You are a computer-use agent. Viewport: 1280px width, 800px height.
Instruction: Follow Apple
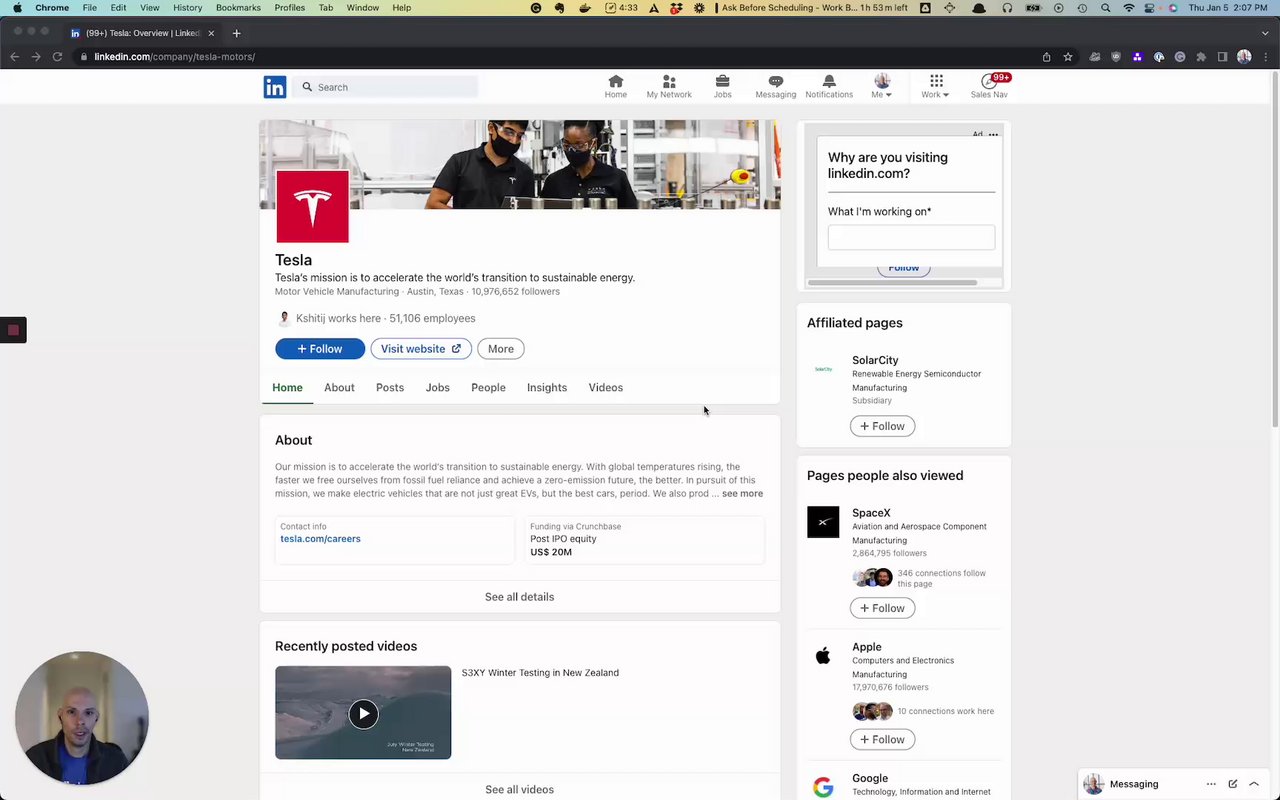coord(882,740)
